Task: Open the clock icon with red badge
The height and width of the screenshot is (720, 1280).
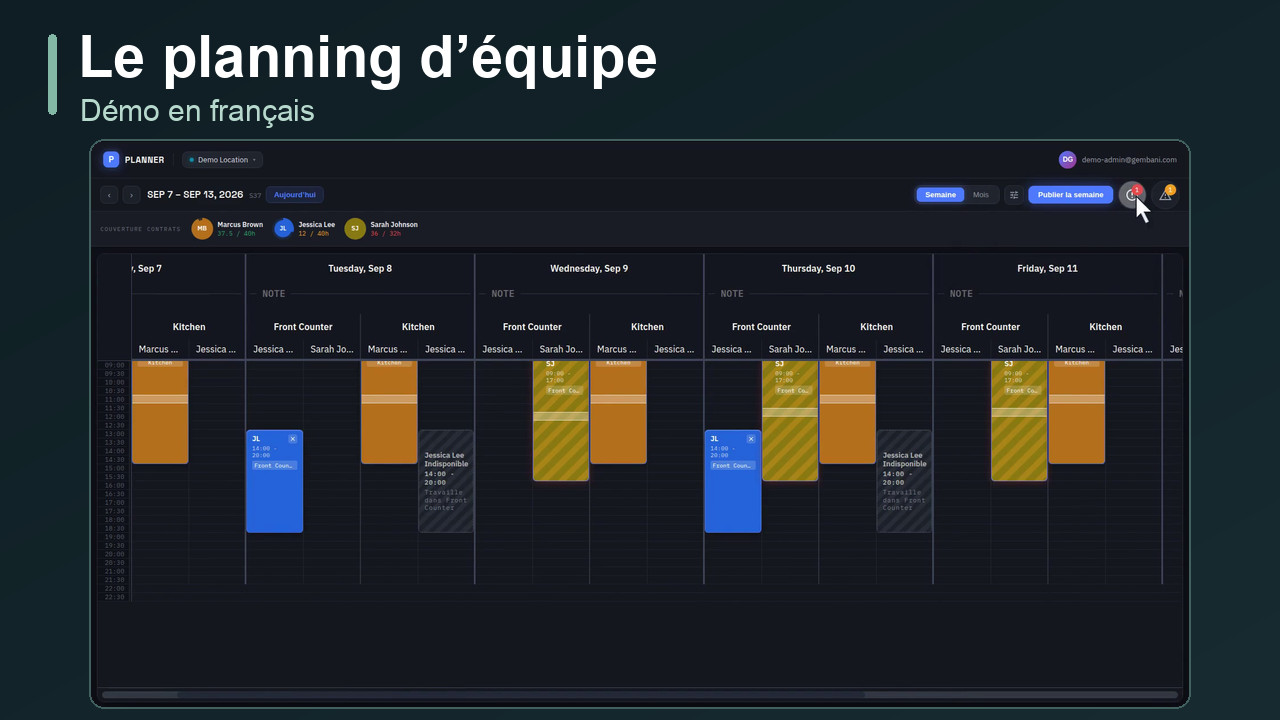Action: [1132, 195]
